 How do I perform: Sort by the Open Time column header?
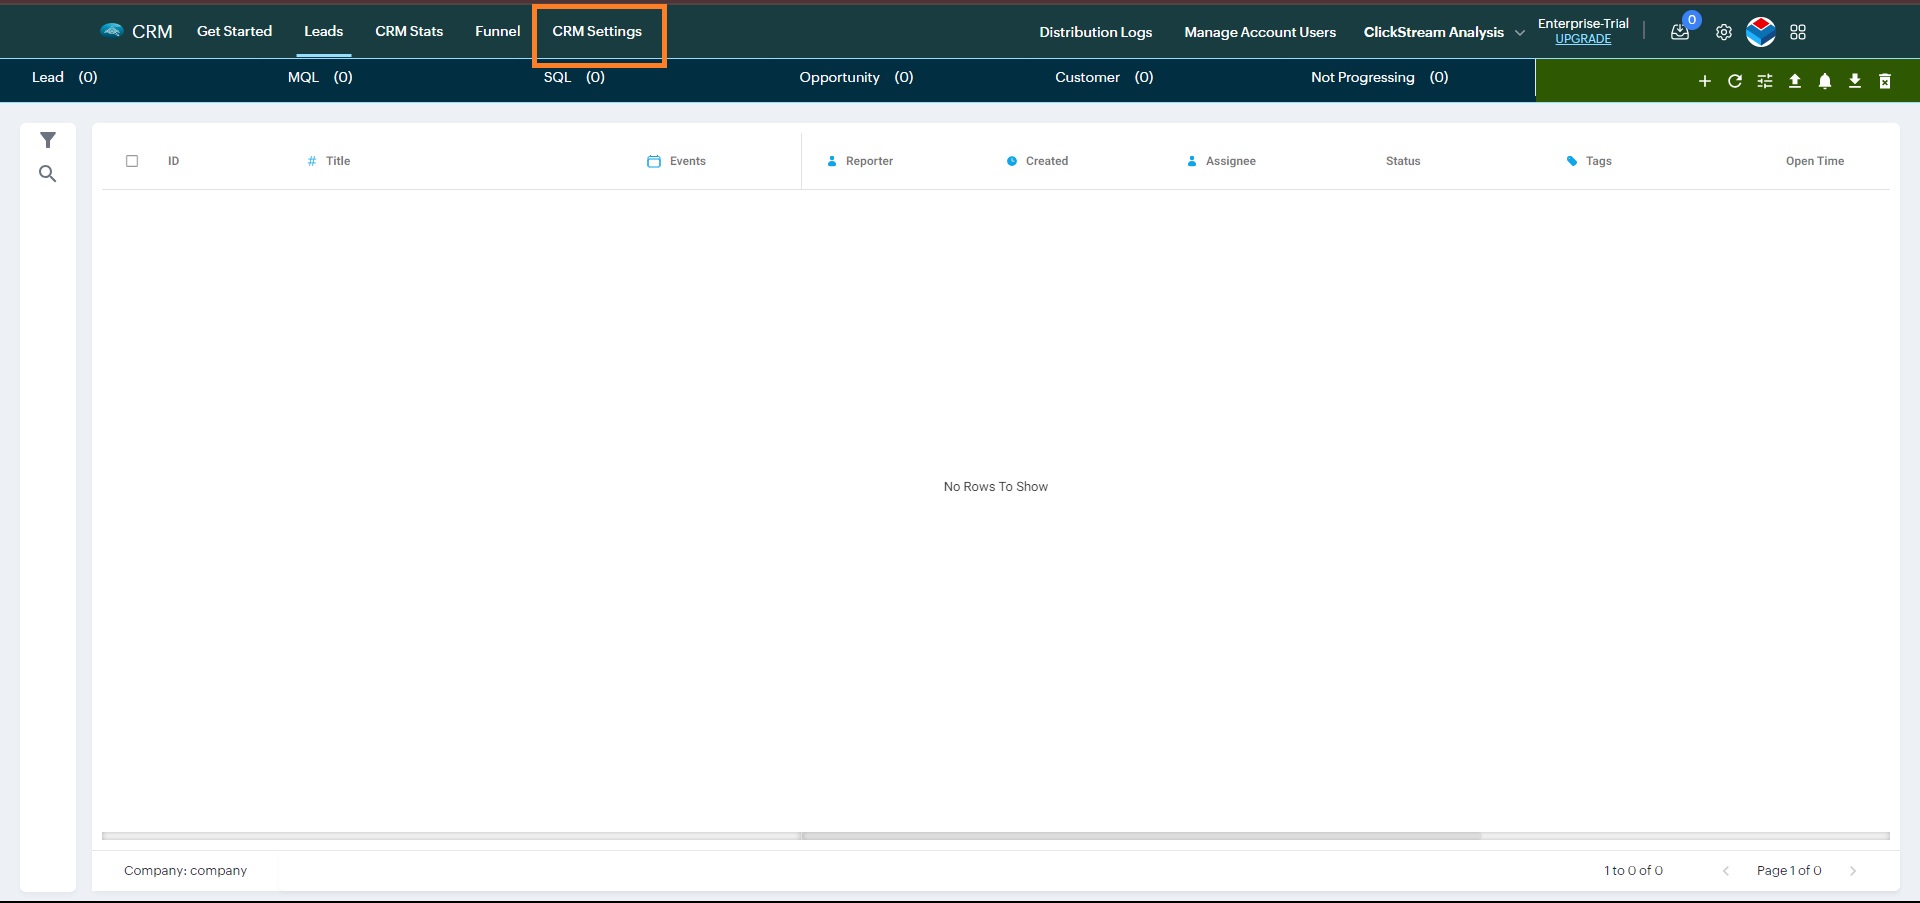1815,161
